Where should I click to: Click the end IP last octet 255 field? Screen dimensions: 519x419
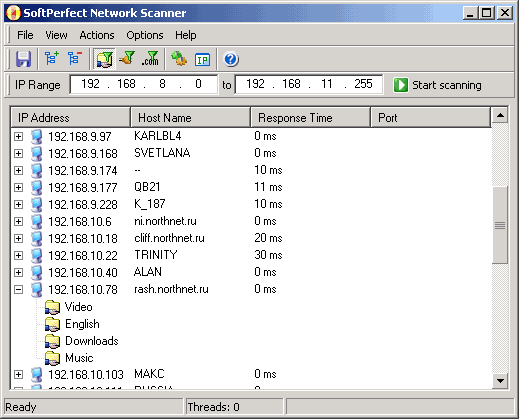363,84
